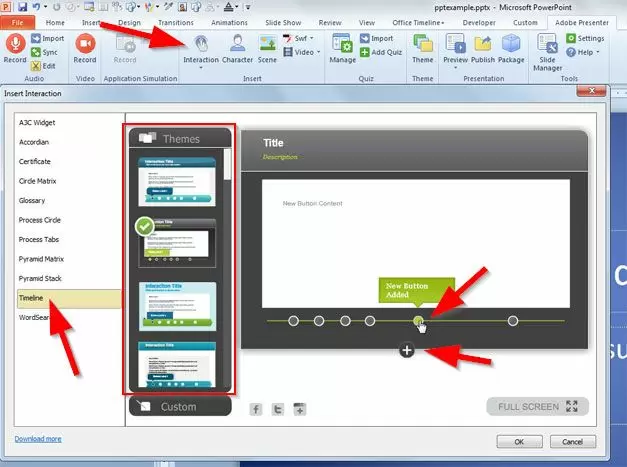This screenshot has height=467, width=627.
Task: Click the Publish presentation icon
Action: pos(483,48)
